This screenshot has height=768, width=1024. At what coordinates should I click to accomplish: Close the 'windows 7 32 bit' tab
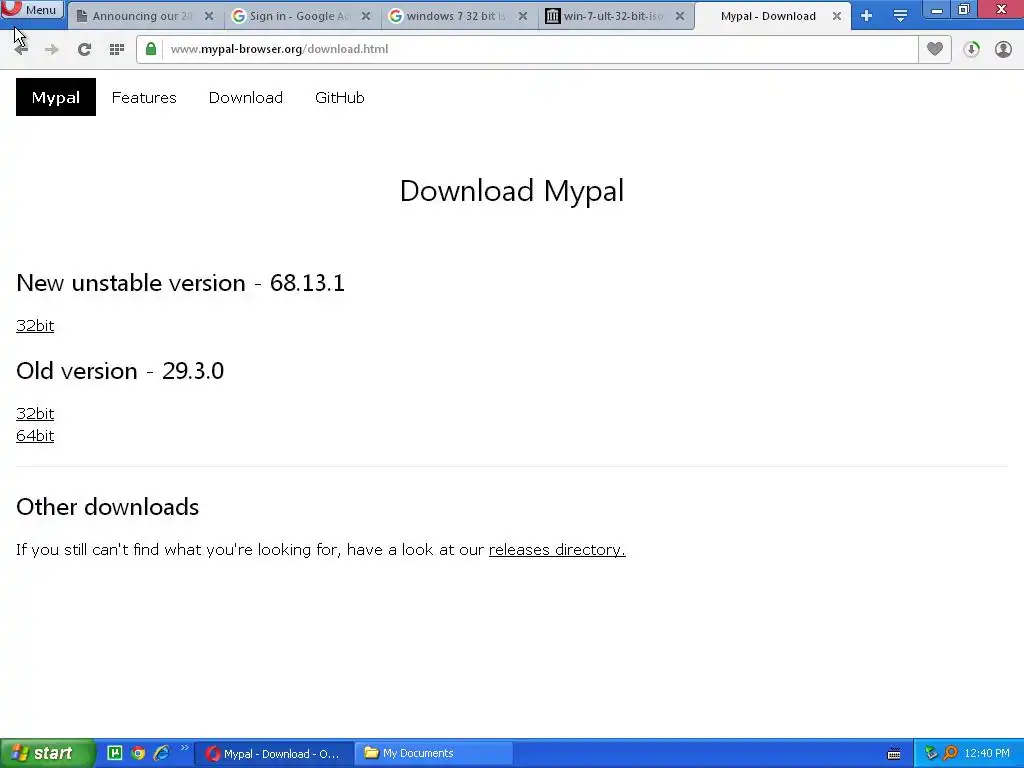522,16
